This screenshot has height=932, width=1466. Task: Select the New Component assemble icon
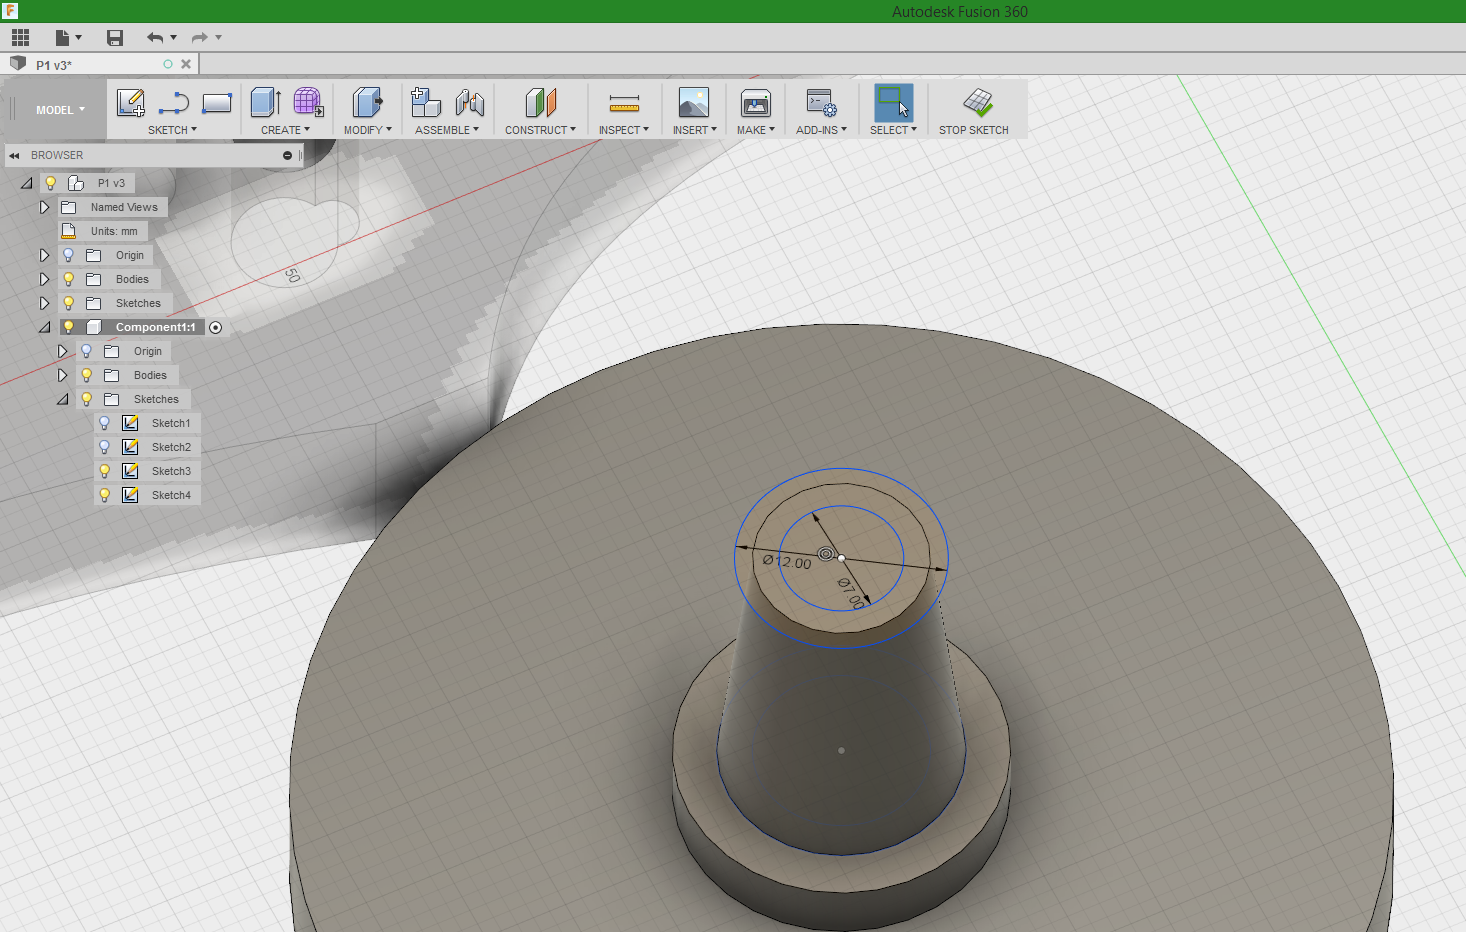[x=426, y=103]
